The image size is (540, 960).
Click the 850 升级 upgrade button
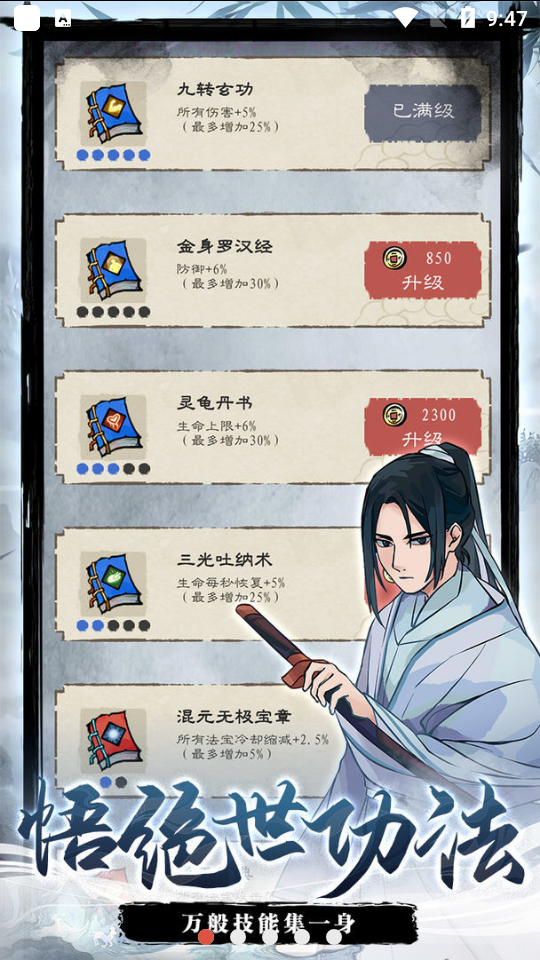422,270
